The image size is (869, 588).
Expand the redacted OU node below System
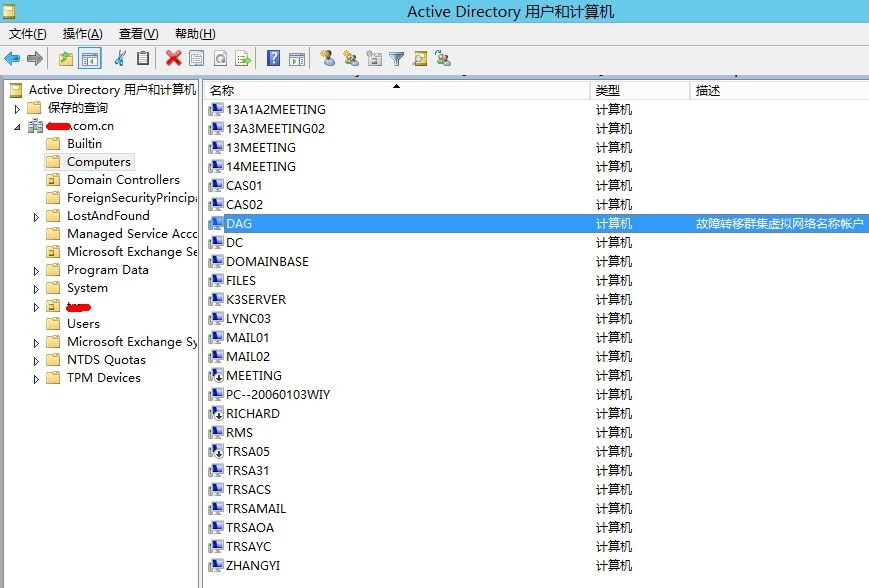tap(36, 307)
